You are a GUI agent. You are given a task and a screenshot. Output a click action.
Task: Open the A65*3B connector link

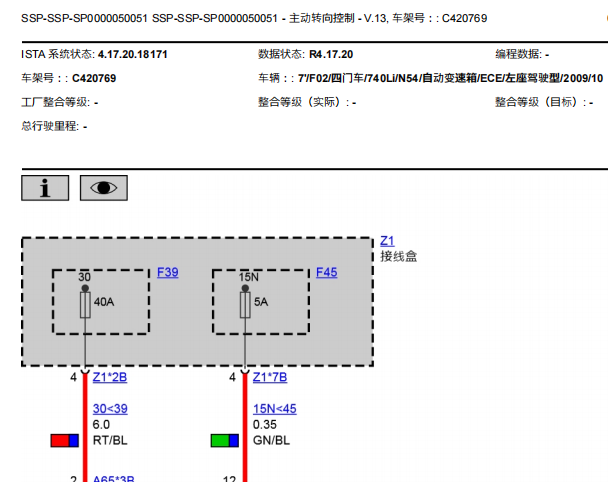click(114, 479)
